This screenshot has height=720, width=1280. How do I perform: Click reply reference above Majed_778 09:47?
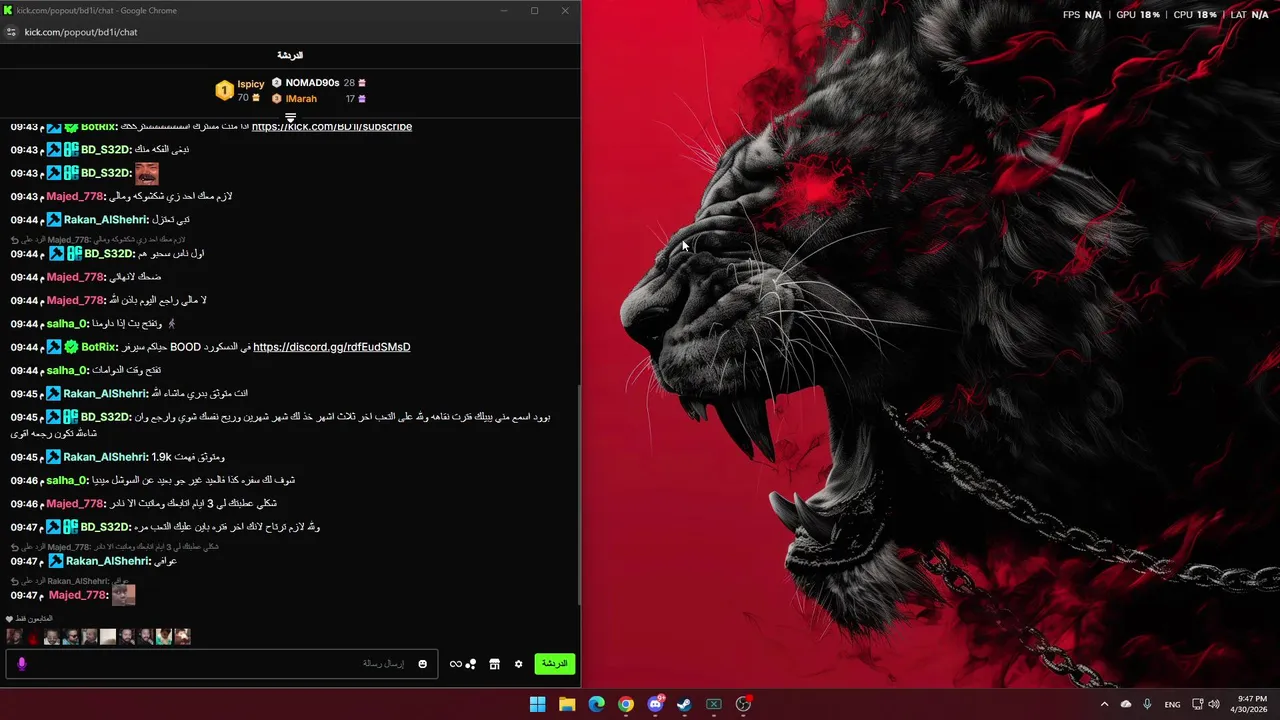pyautogui.click(x=70, y=581)
